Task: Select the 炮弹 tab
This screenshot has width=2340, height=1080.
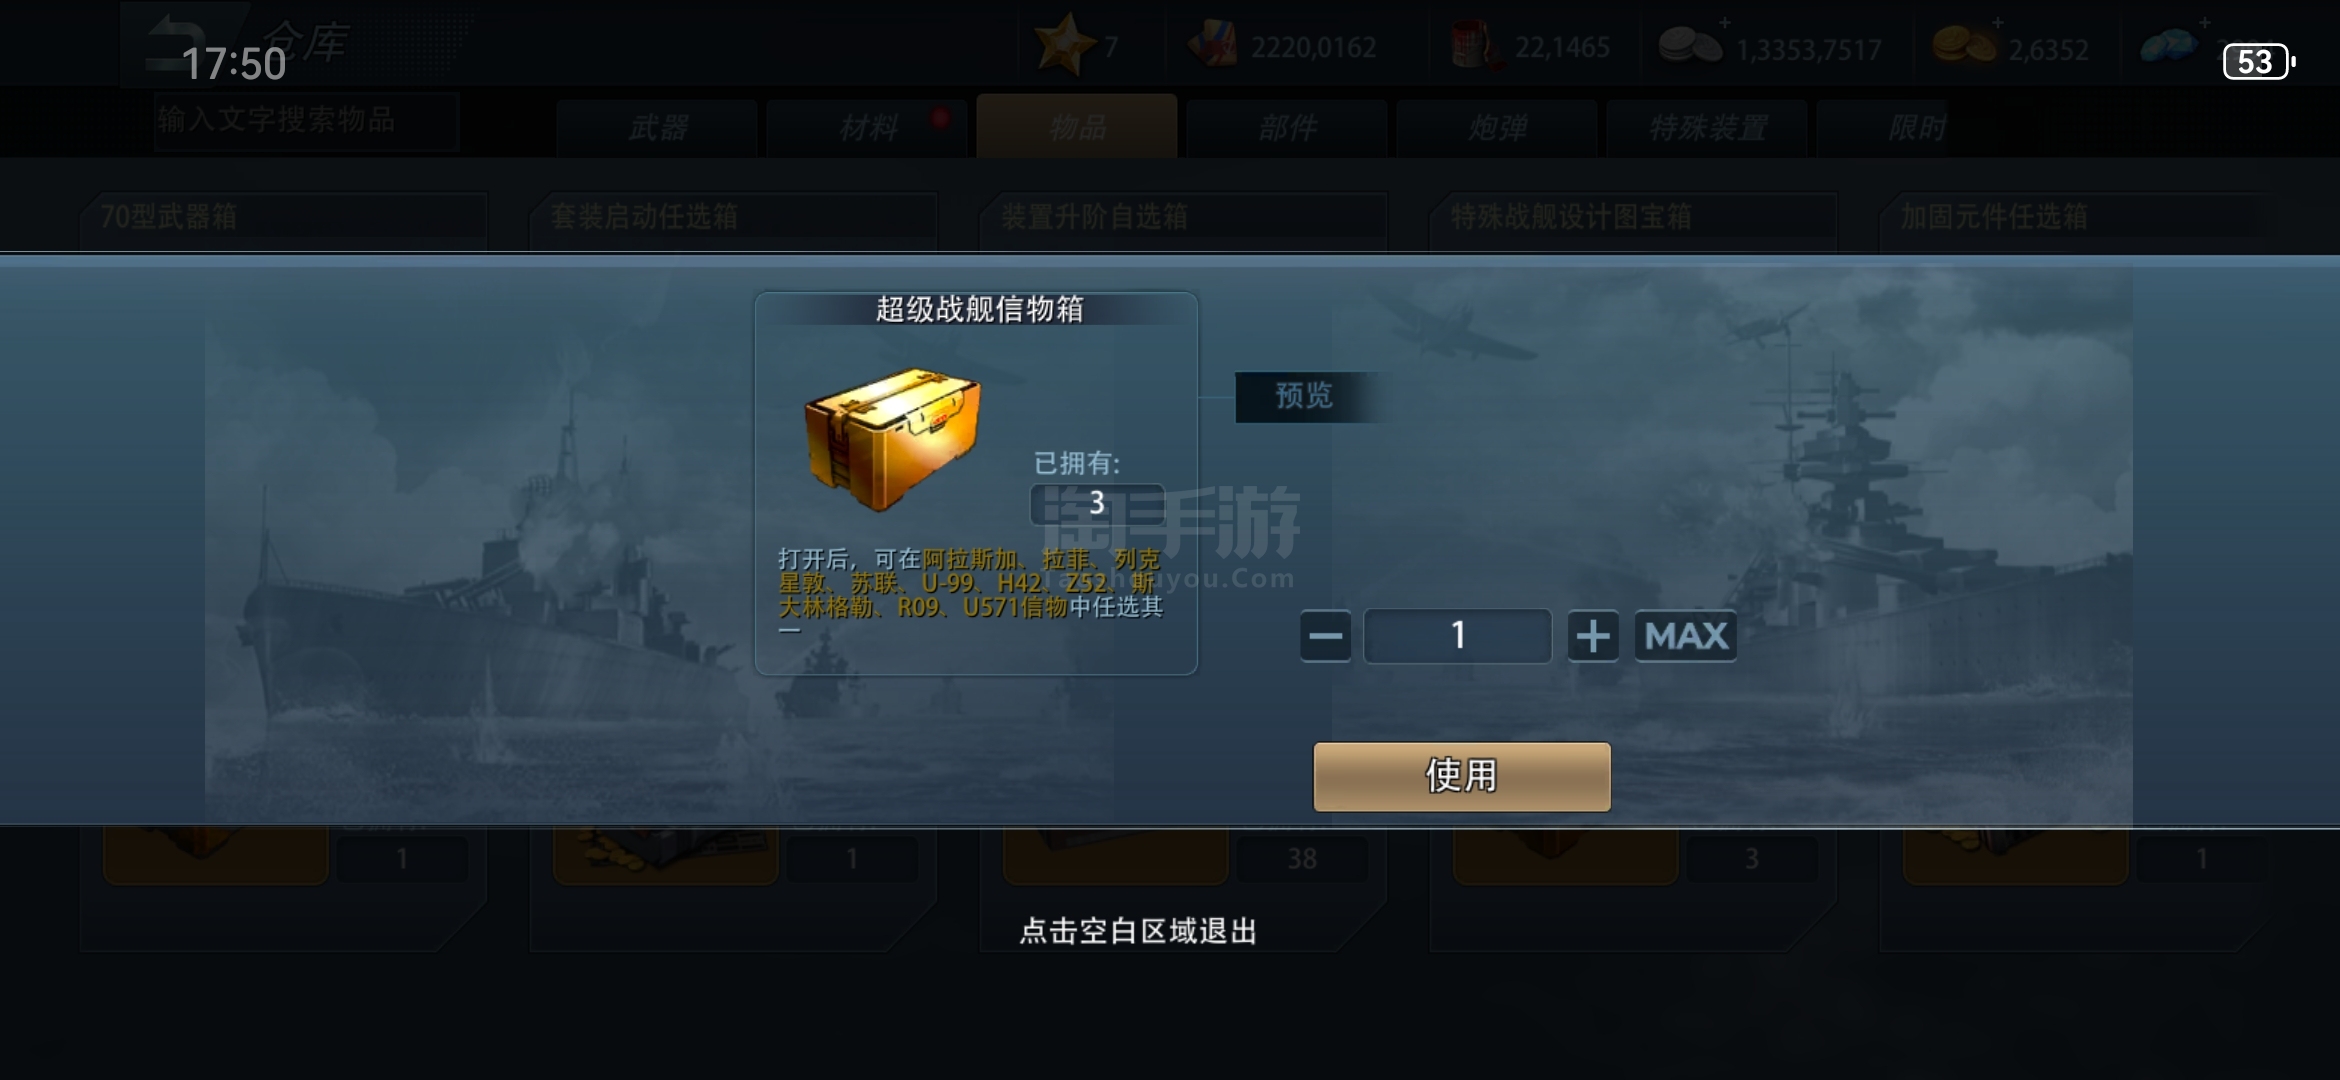Action: pyautogui.click(x=1498, y=128)
